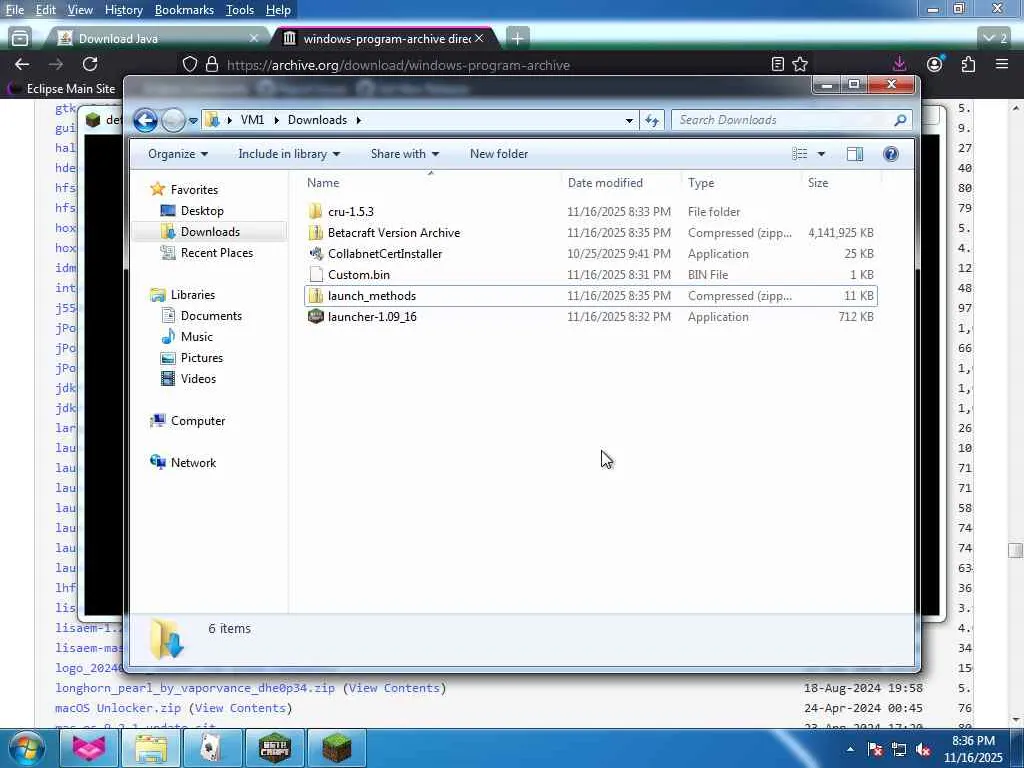1024x768 pixels.
Task: Show hidden tray icons arrow
Action: [x=850, y=749]
